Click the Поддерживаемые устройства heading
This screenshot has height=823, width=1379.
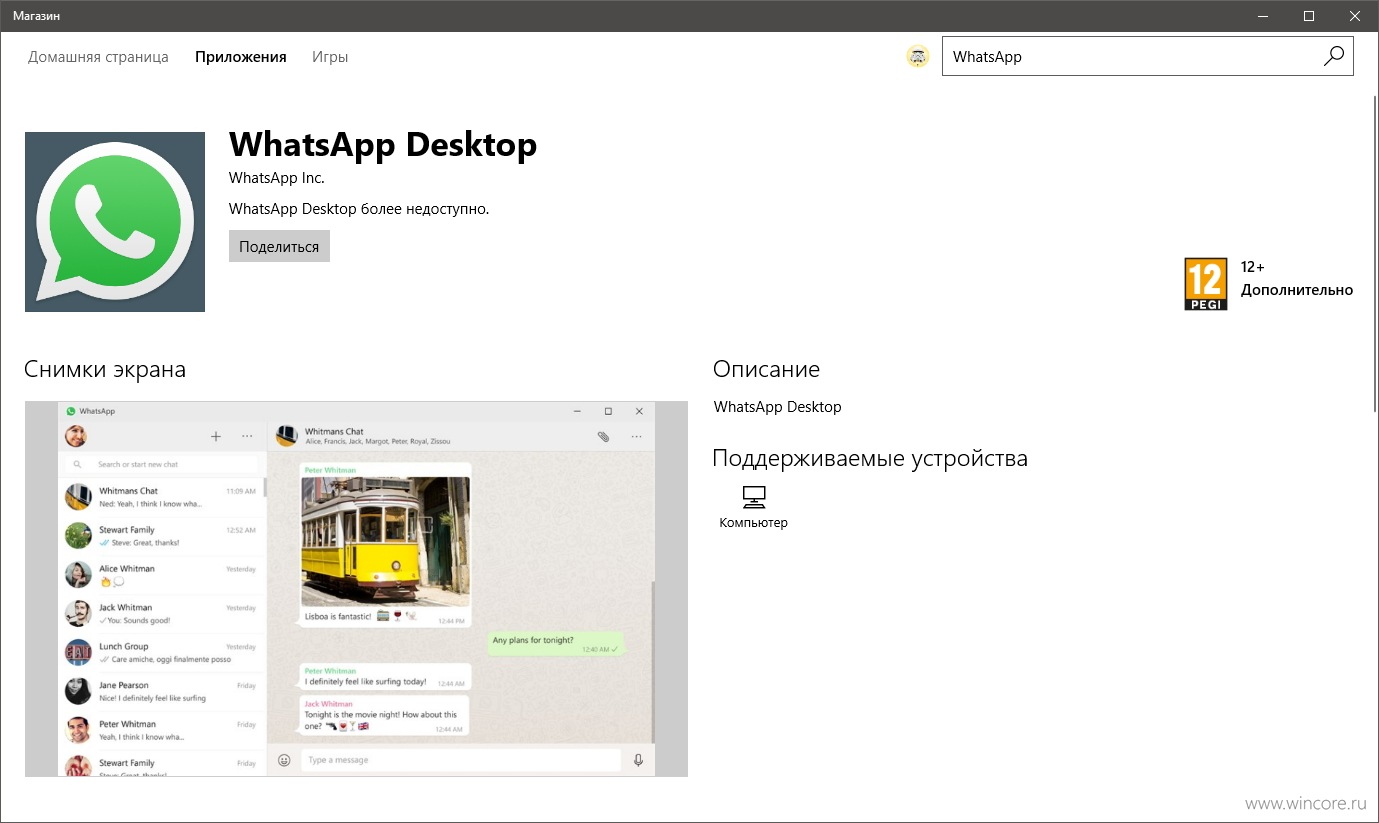click(x=870, y=459)
